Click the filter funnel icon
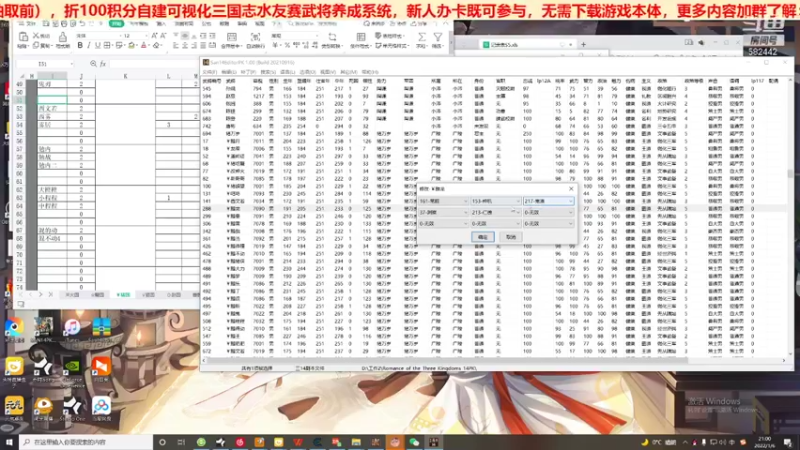 pyautogui.click(x=438, y=37)
